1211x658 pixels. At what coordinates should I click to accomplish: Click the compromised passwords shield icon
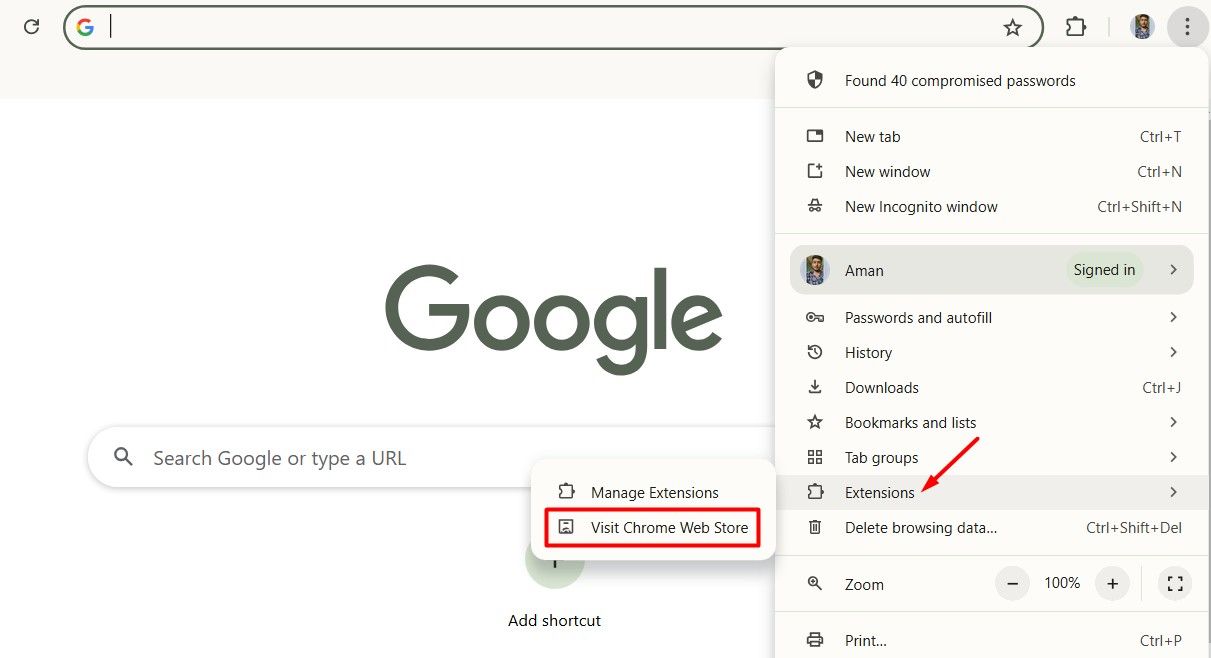[815, 80]
